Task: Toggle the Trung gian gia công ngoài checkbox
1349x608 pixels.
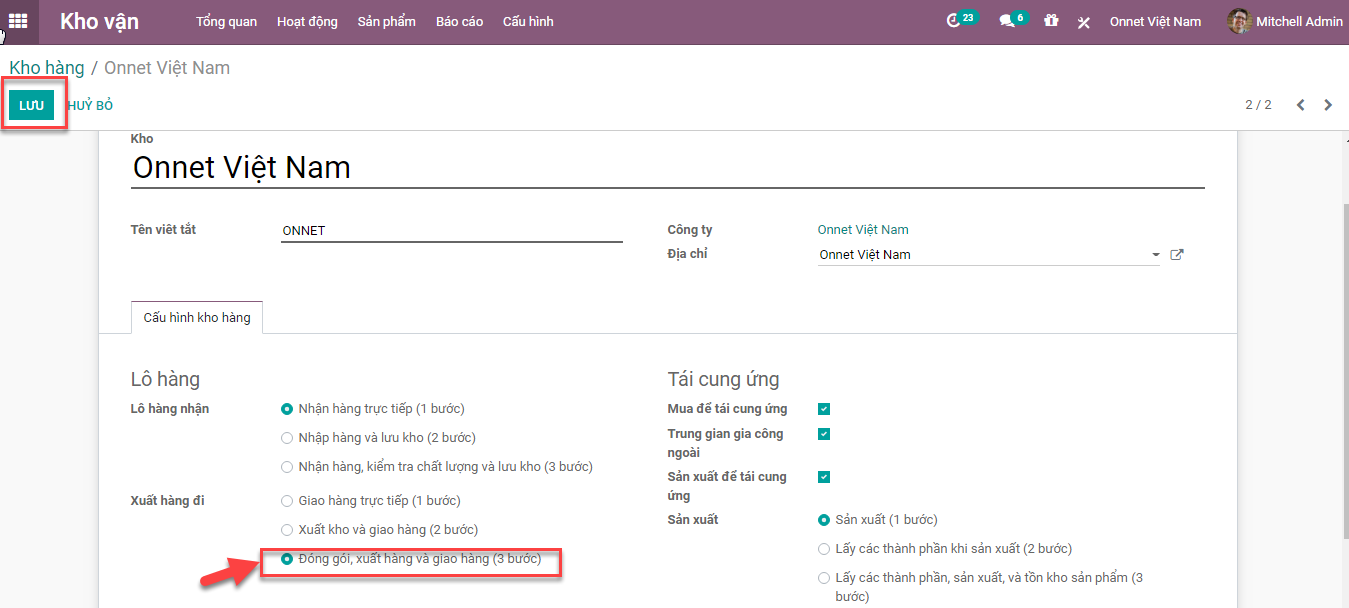Action: coord(824,434)
